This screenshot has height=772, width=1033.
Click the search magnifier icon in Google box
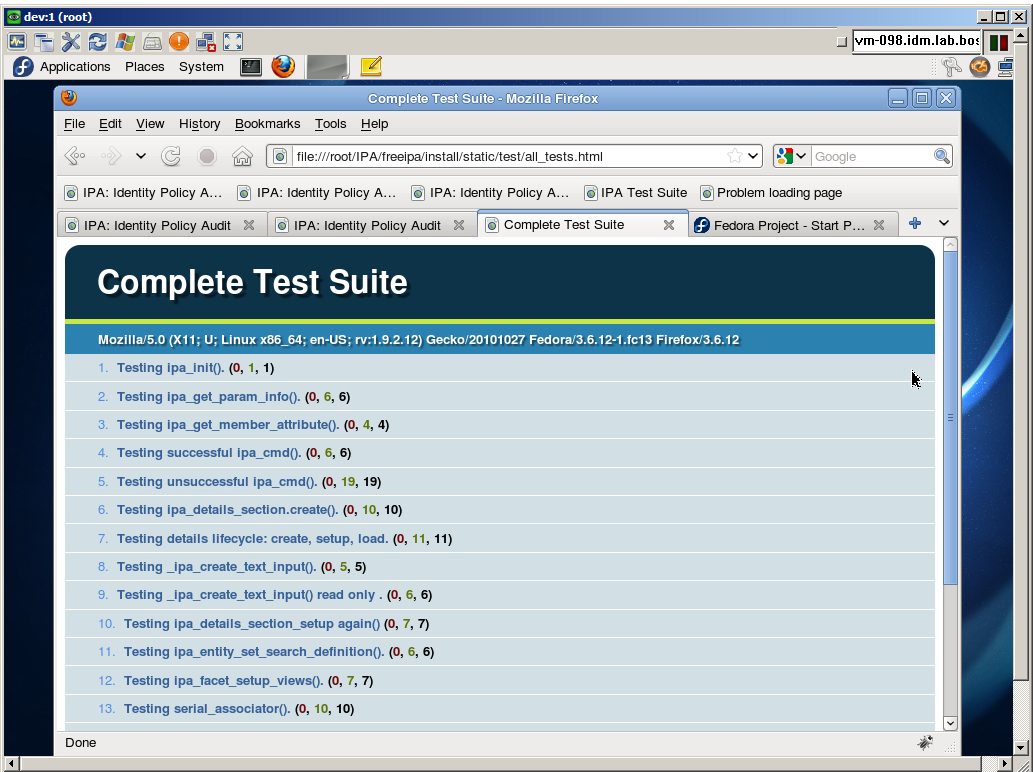pos(941,156)
